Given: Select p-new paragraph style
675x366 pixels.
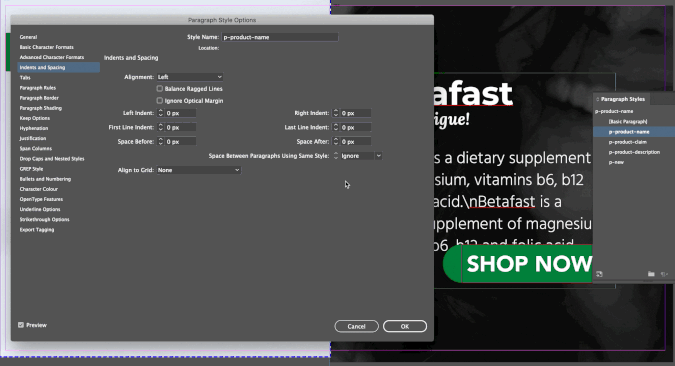Looking at the screenshot, I should pos(616,162).
